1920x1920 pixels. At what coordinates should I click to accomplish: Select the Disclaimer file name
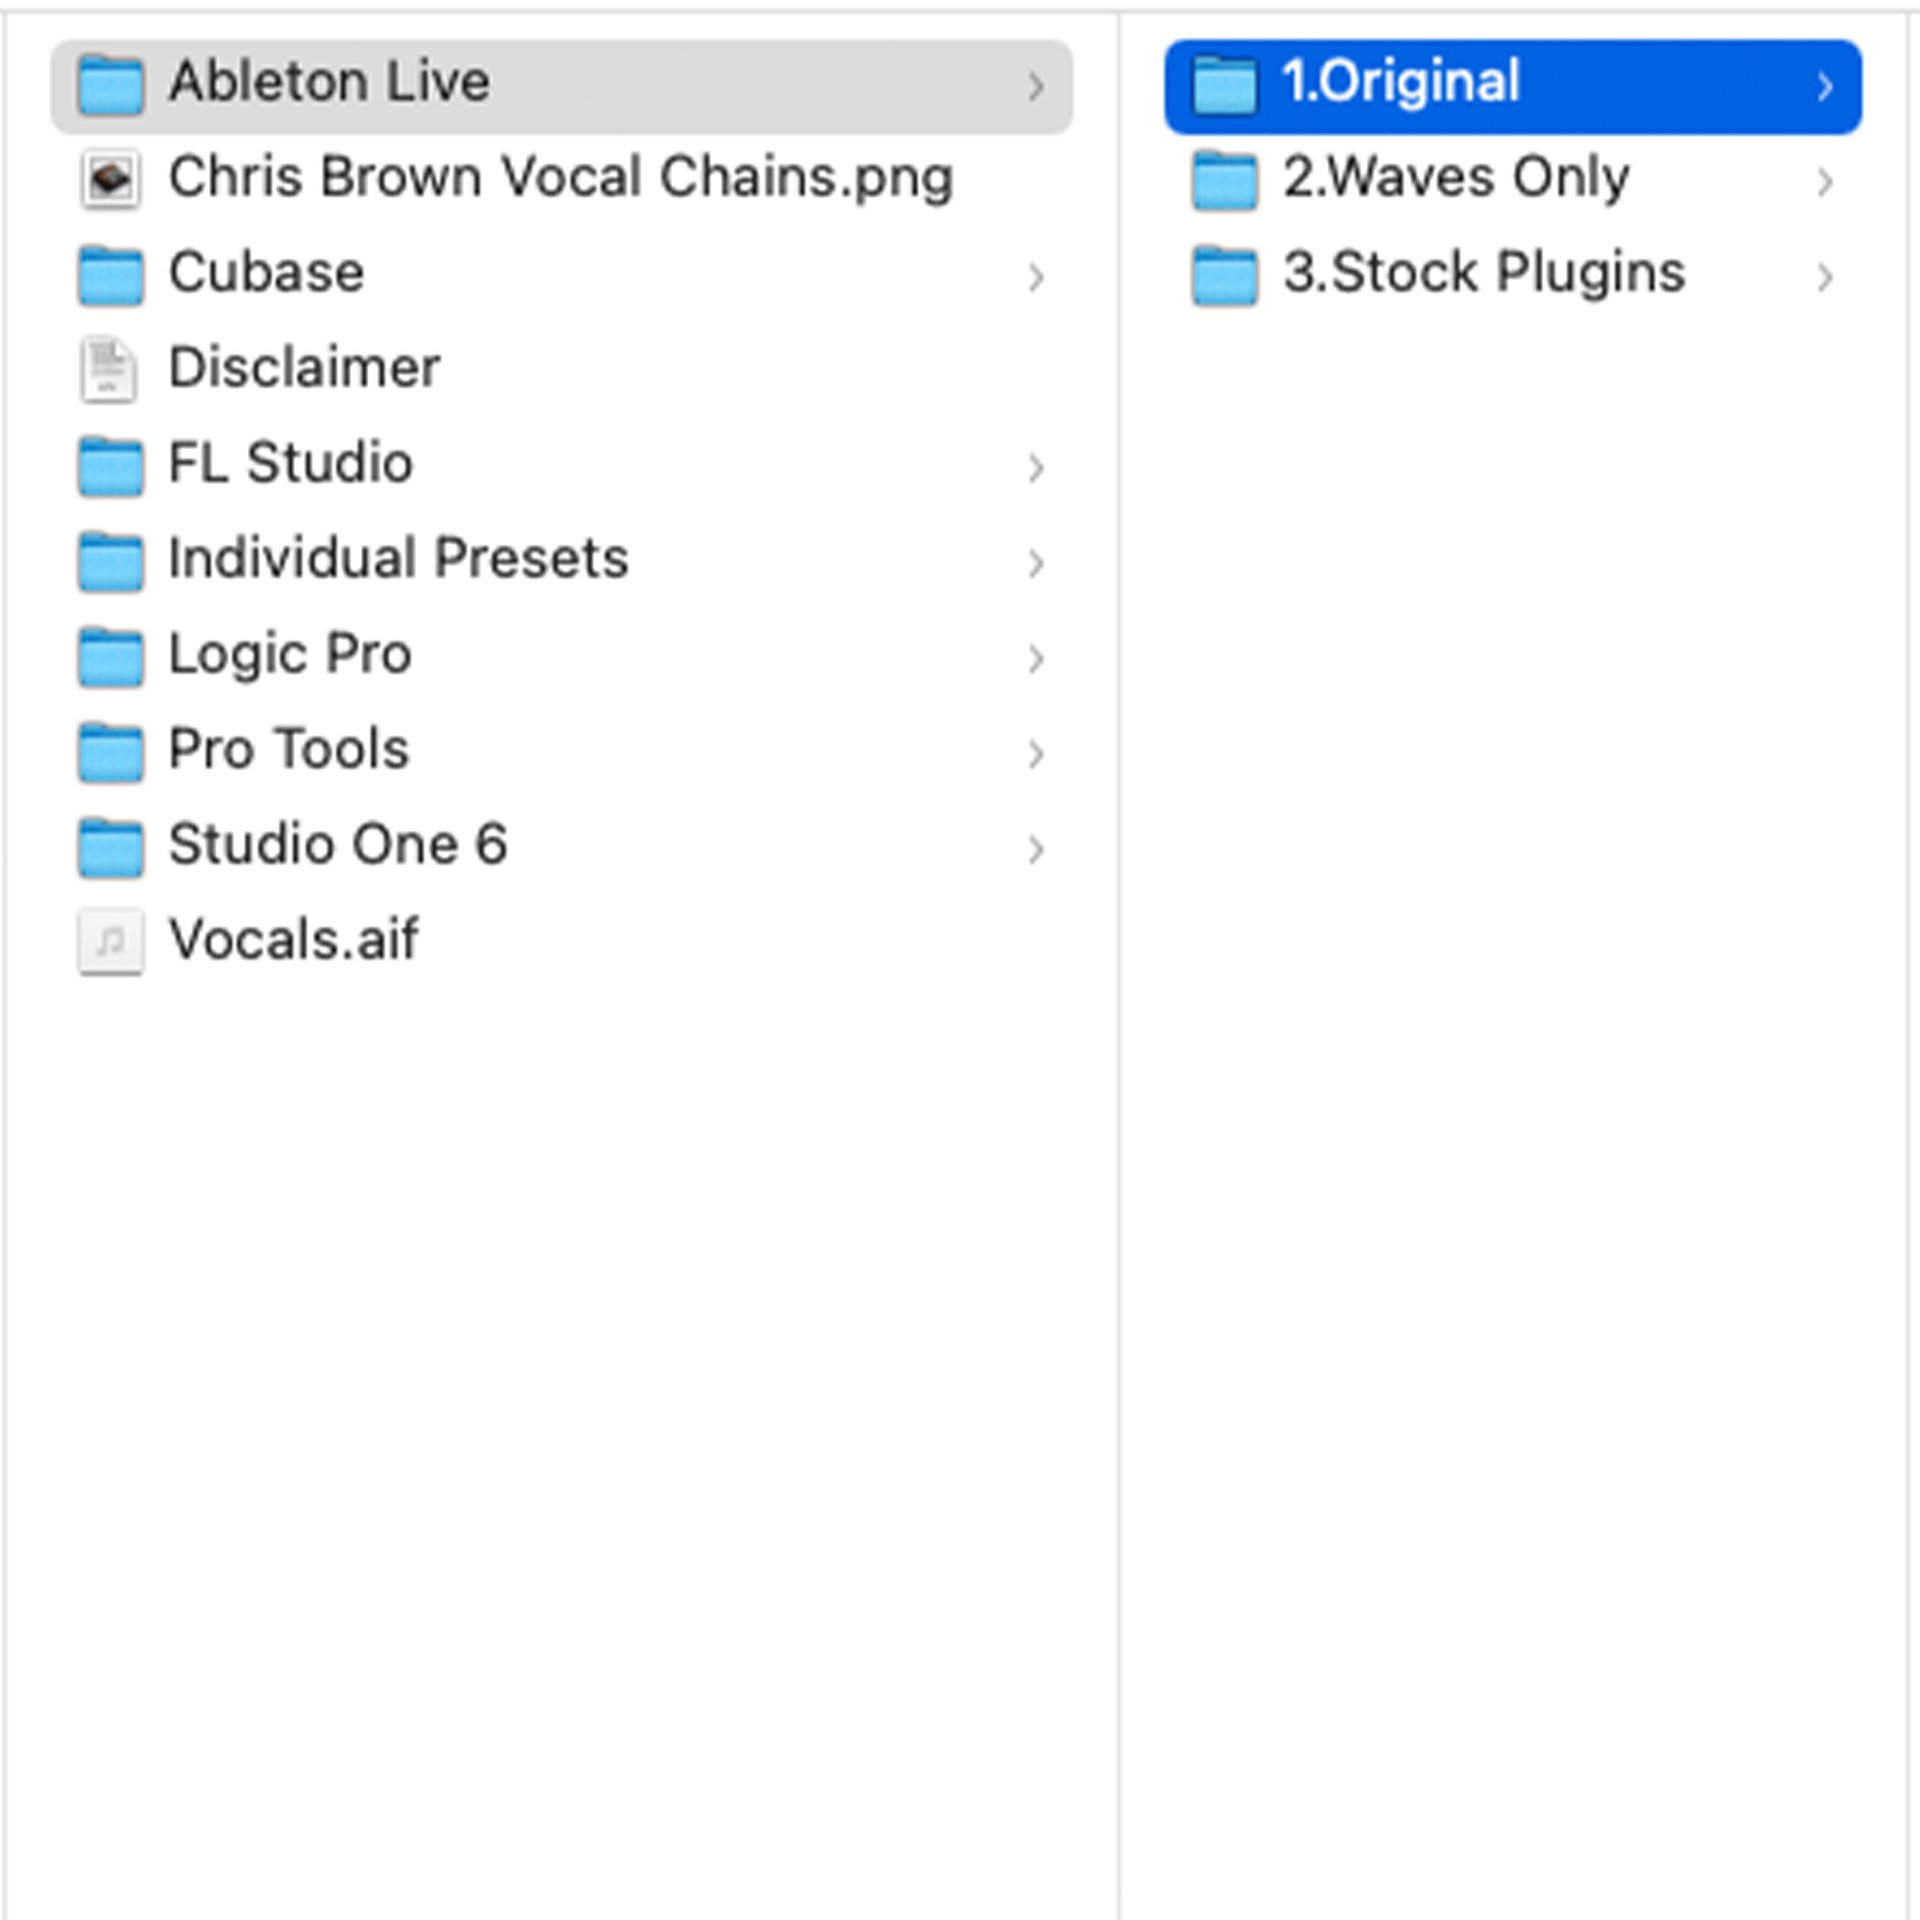pos(304,368)
